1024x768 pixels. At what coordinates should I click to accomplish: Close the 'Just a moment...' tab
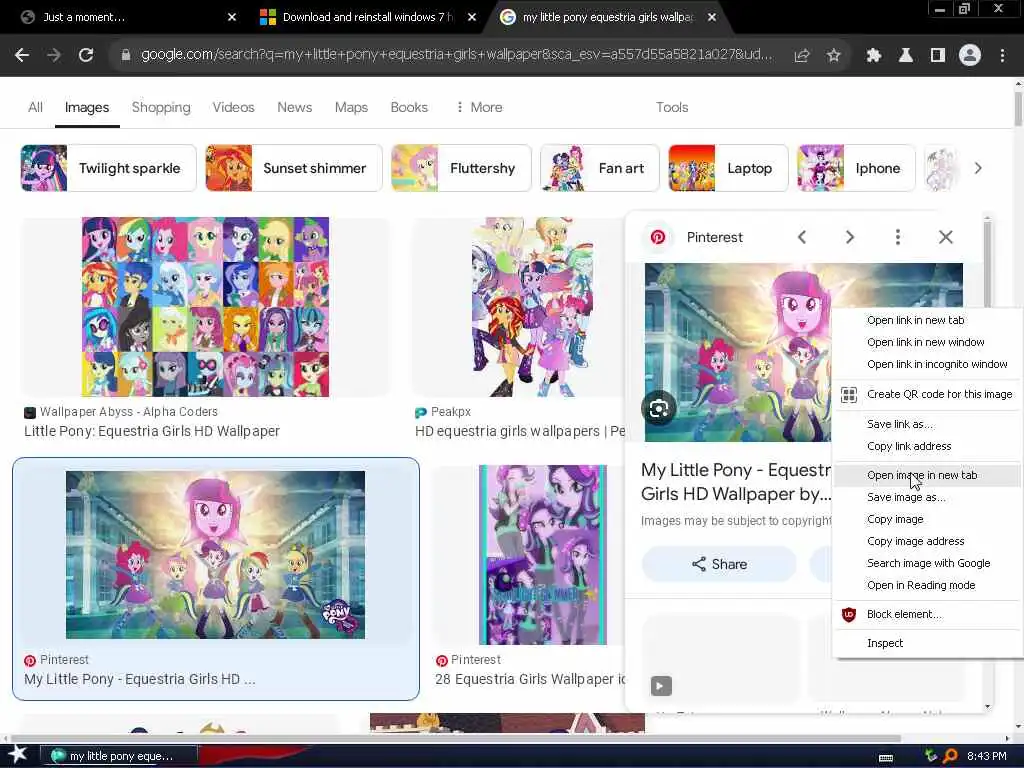232,18
